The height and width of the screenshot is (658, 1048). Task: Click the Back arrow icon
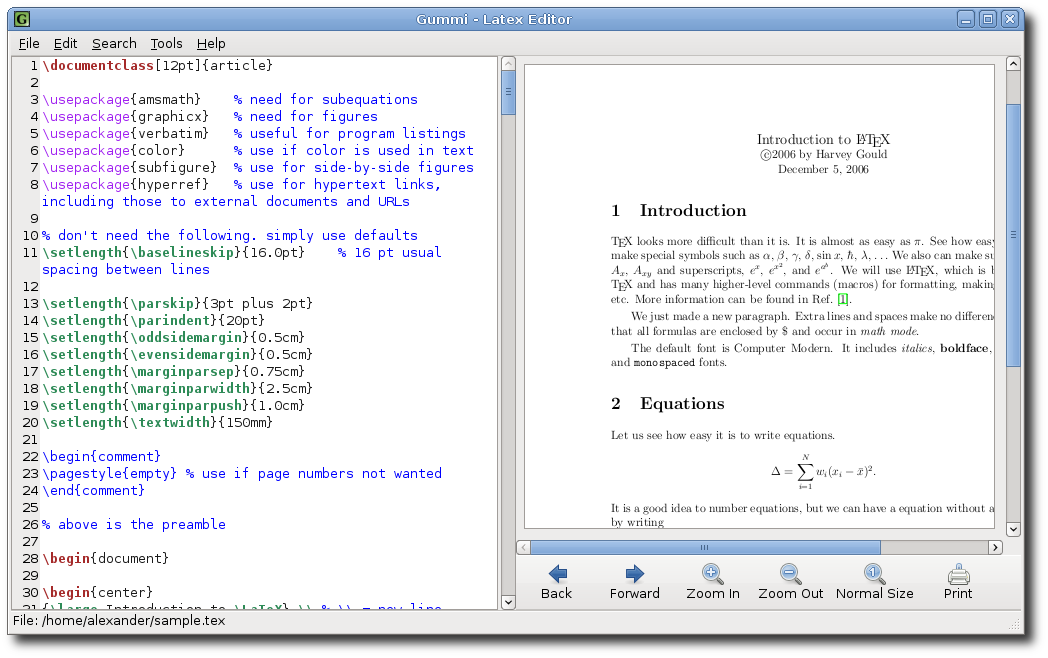pyautogui.click(x=557, y=574)
